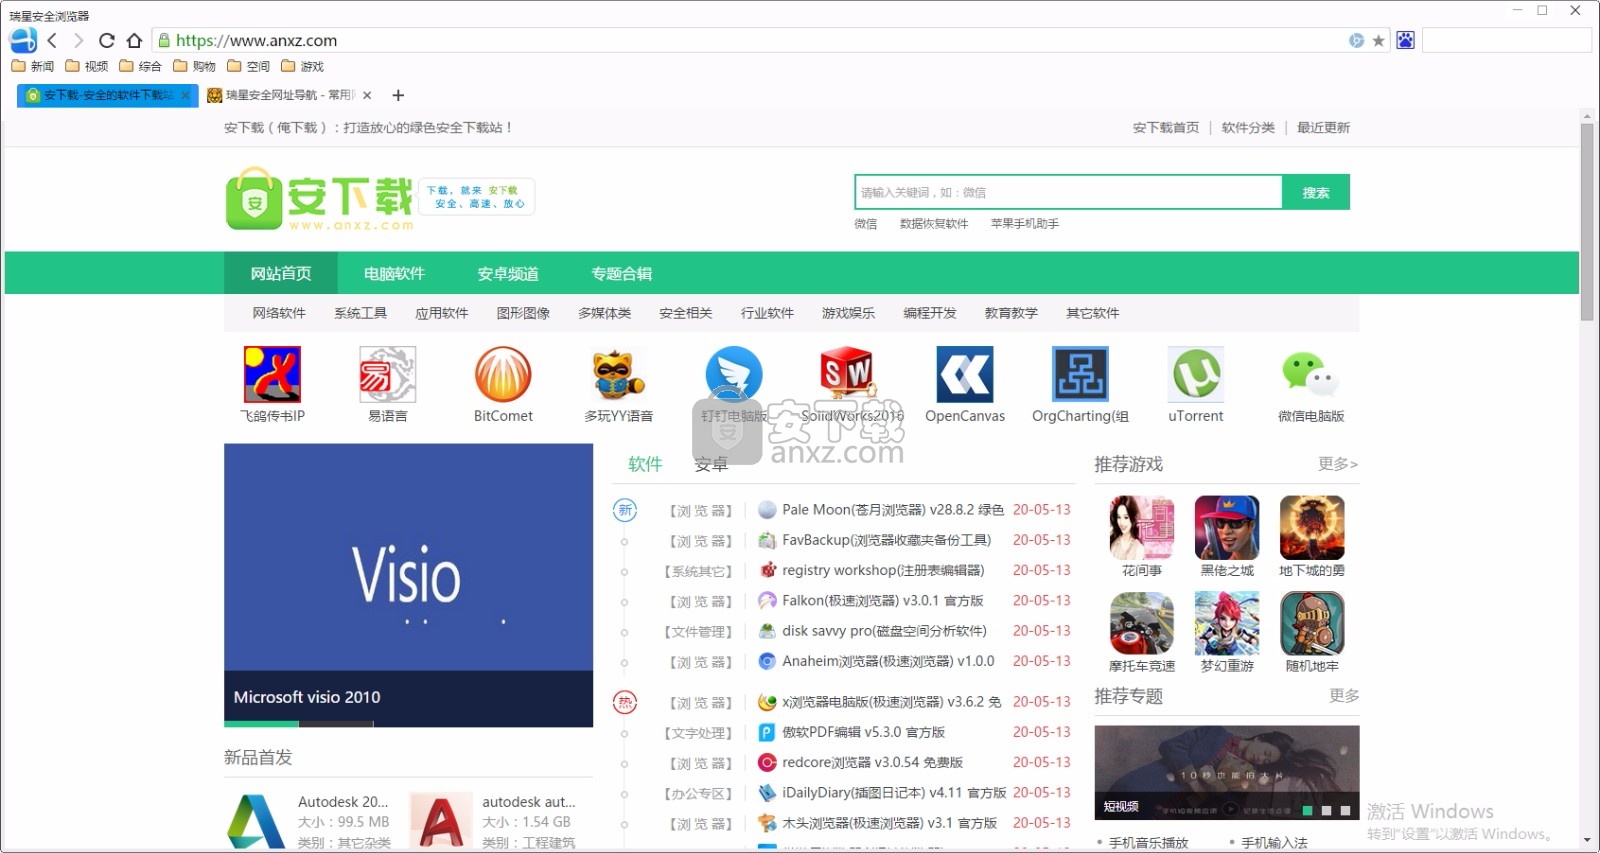Open the 手机音乐播放 topic link
The height and width of the screenshot is (853, 1600).
1149,843
